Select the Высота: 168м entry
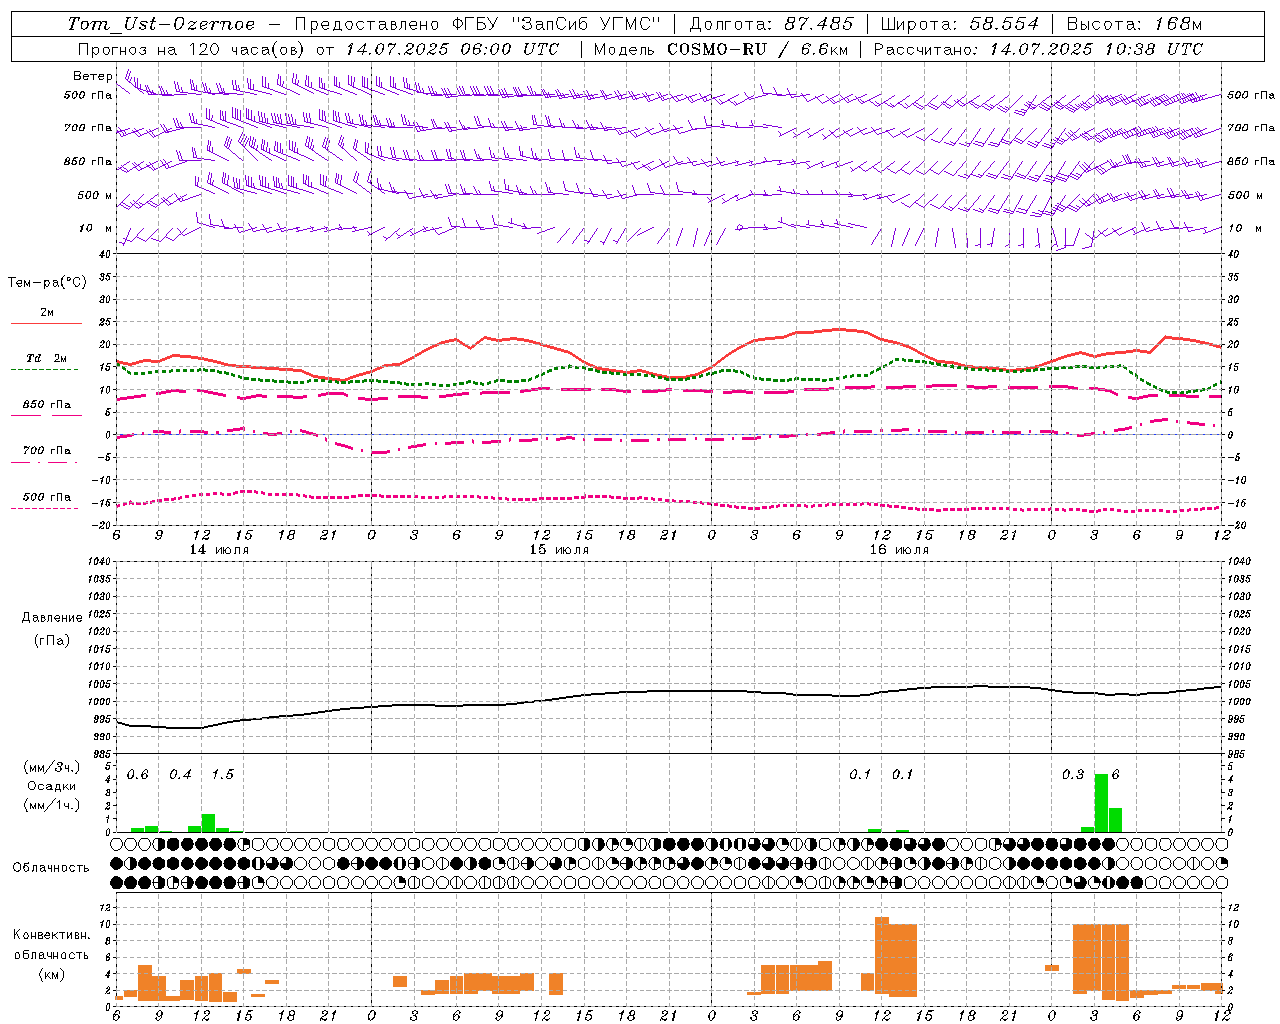 pyautogui.click(x=1135, y=24)
